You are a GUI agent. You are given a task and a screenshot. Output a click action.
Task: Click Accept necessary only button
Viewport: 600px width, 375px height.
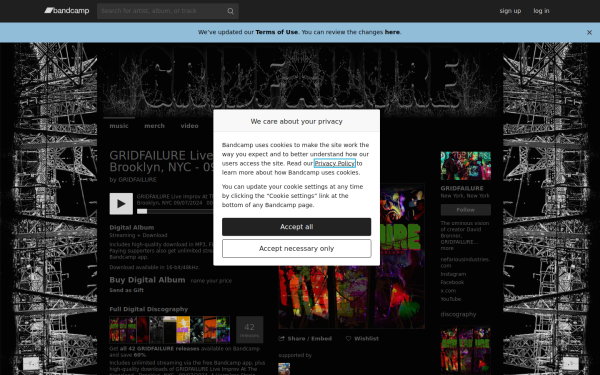coord(297,249)
